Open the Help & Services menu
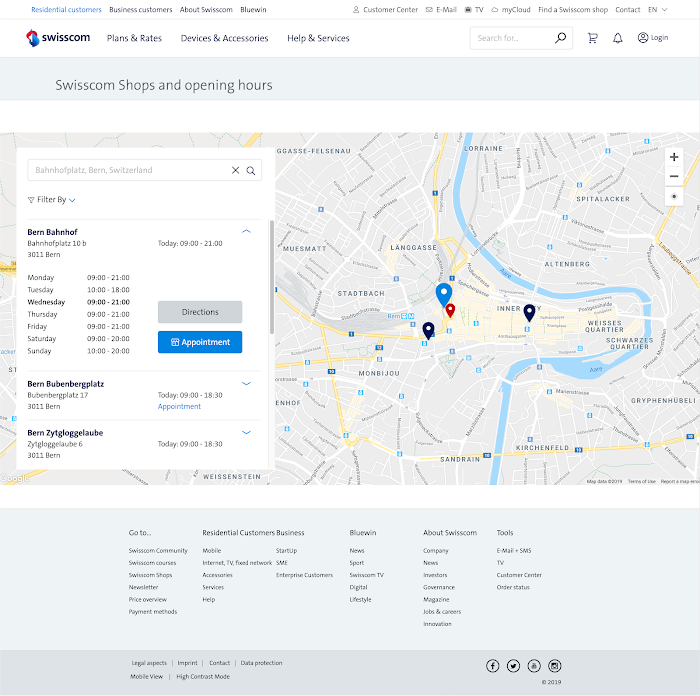Screen dimensions: 700x696 click(318, 38)
